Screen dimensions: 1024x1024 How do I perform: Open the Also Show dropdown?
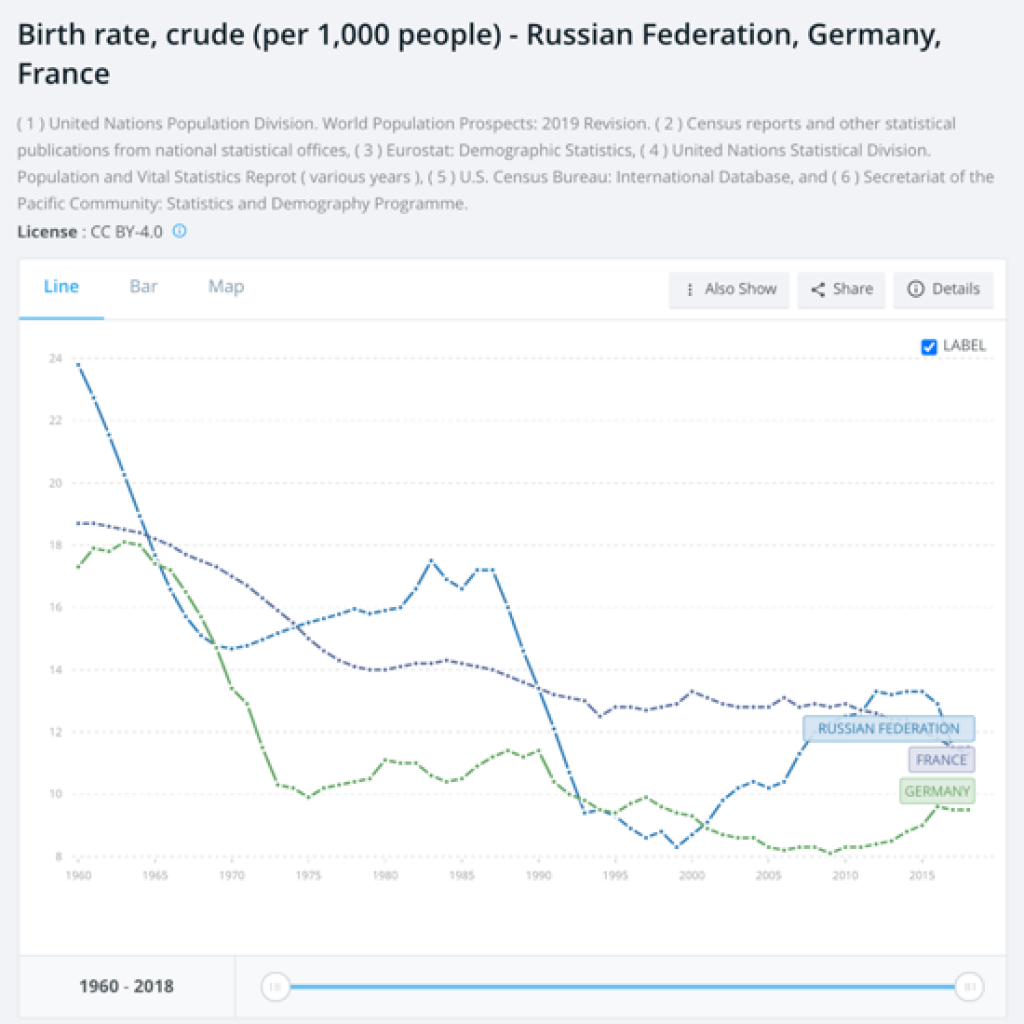click(x=729, y=289)
